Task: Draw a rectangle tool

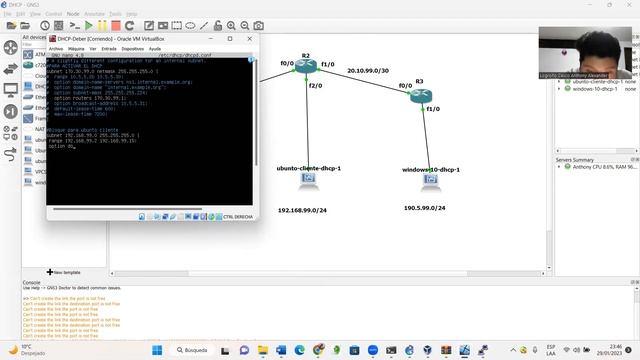Action: click(177, 26)
